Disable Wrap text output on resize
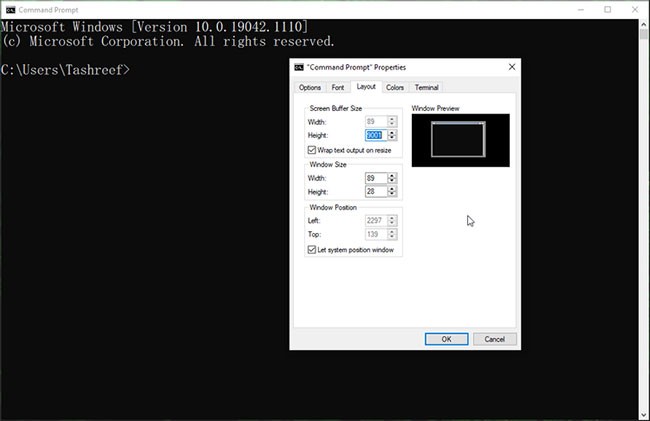650x421 pixels. [x=313, y=150]
